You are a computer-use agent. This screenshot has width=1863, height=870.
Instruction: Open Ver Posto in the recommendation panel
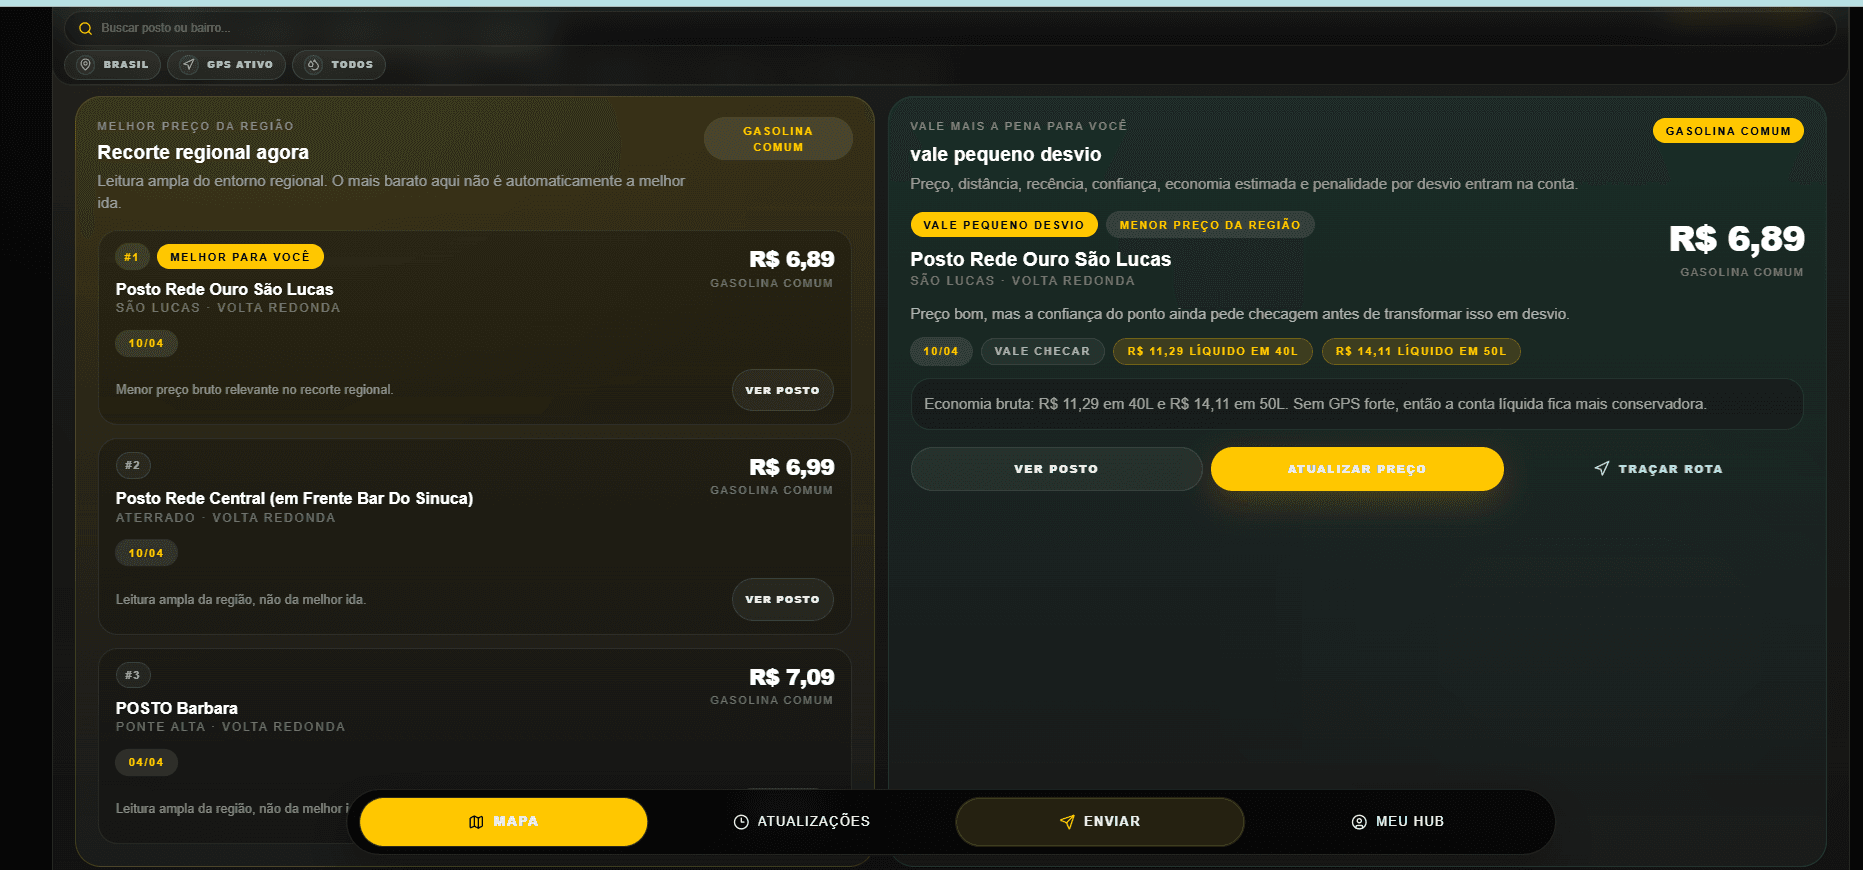tap(1056, 469)
